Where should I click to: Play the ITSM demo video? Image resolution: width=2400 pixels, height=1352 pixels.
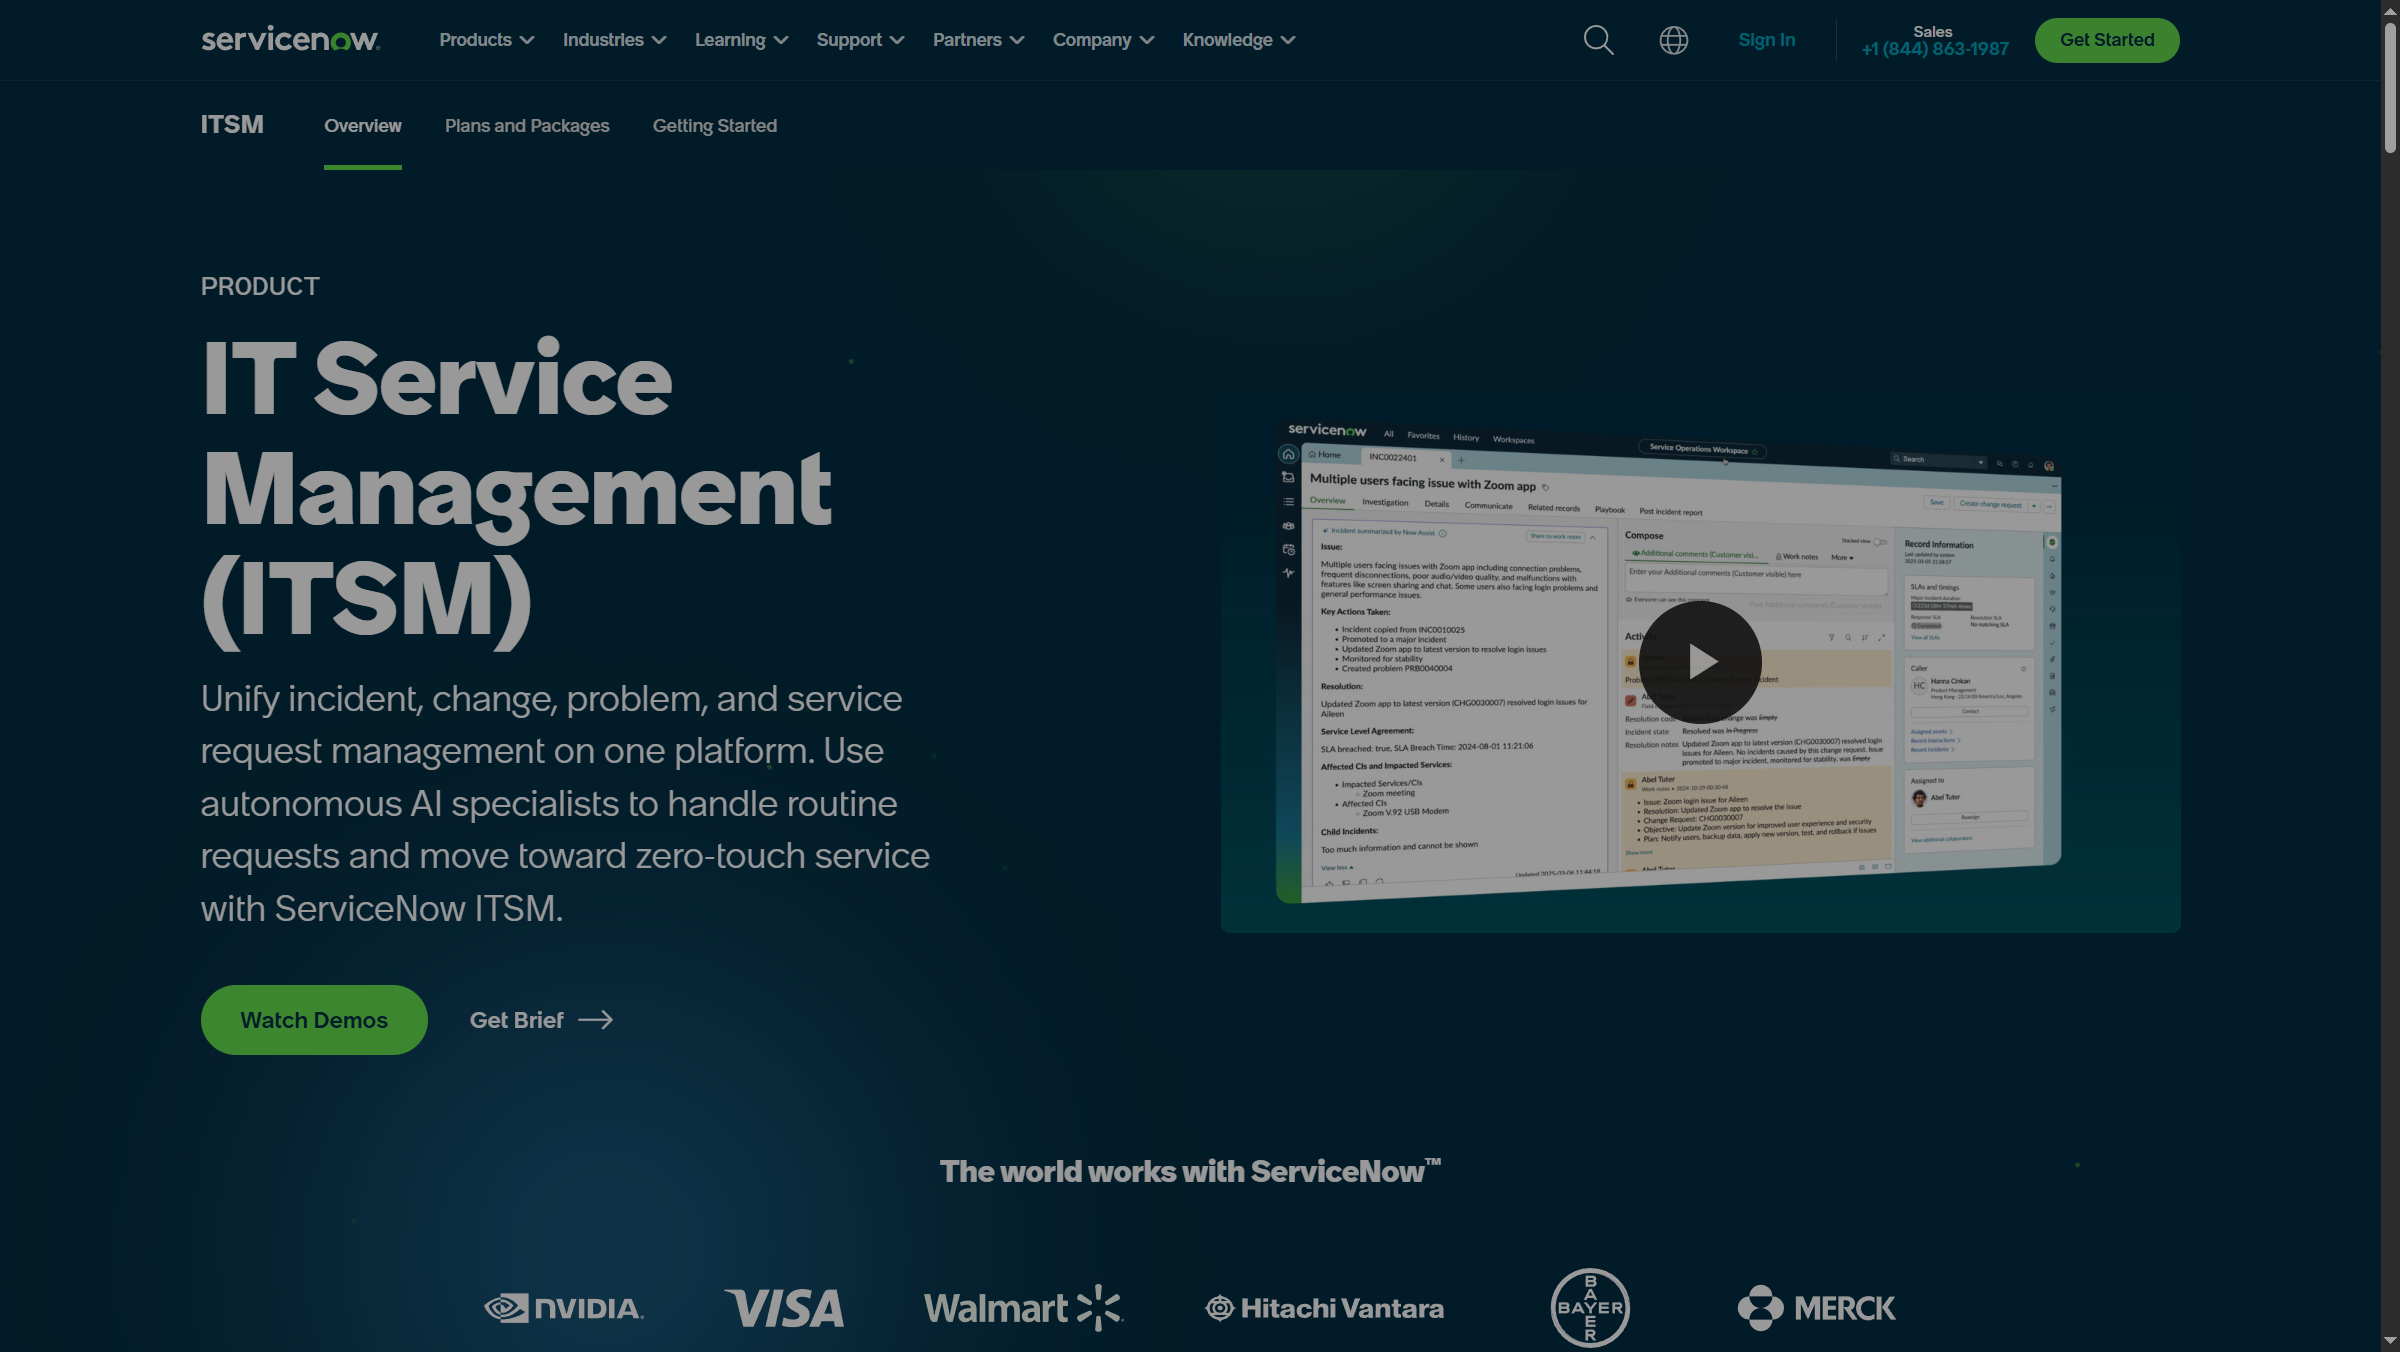click(1700, 661)
